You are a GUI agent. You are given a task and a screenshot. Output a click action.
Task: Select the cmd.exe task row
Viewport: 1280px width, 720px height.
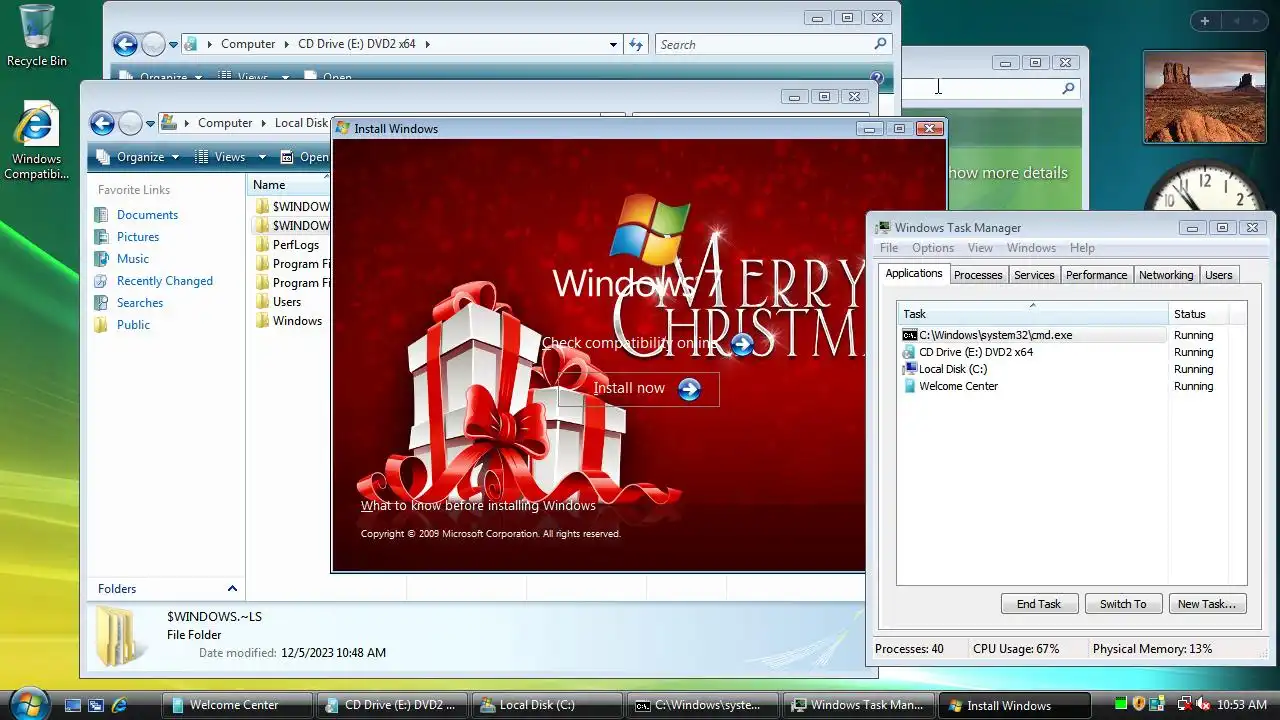click(1033, 335)
